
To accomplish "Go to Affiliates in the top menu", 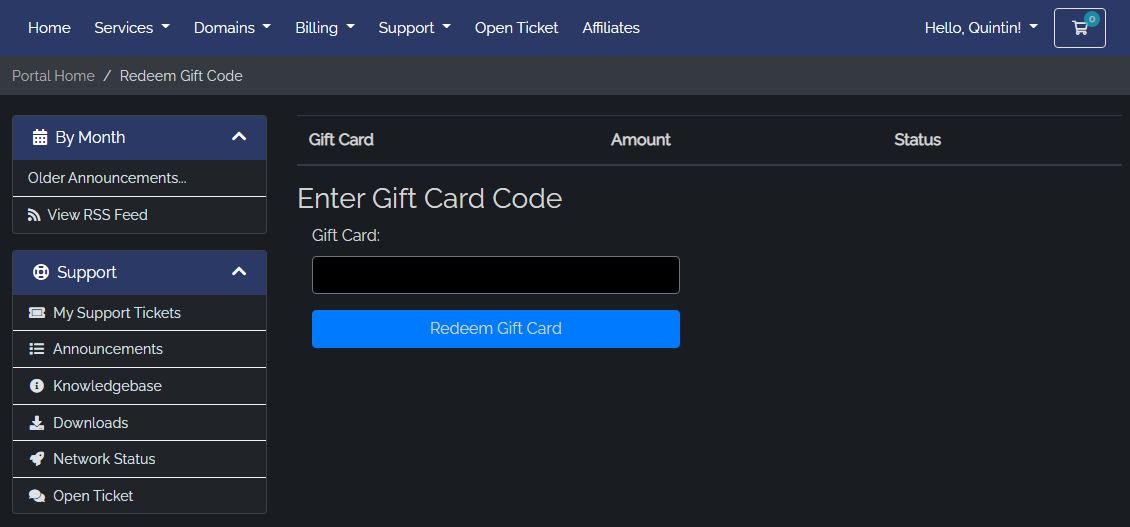I will click(611, 27).
